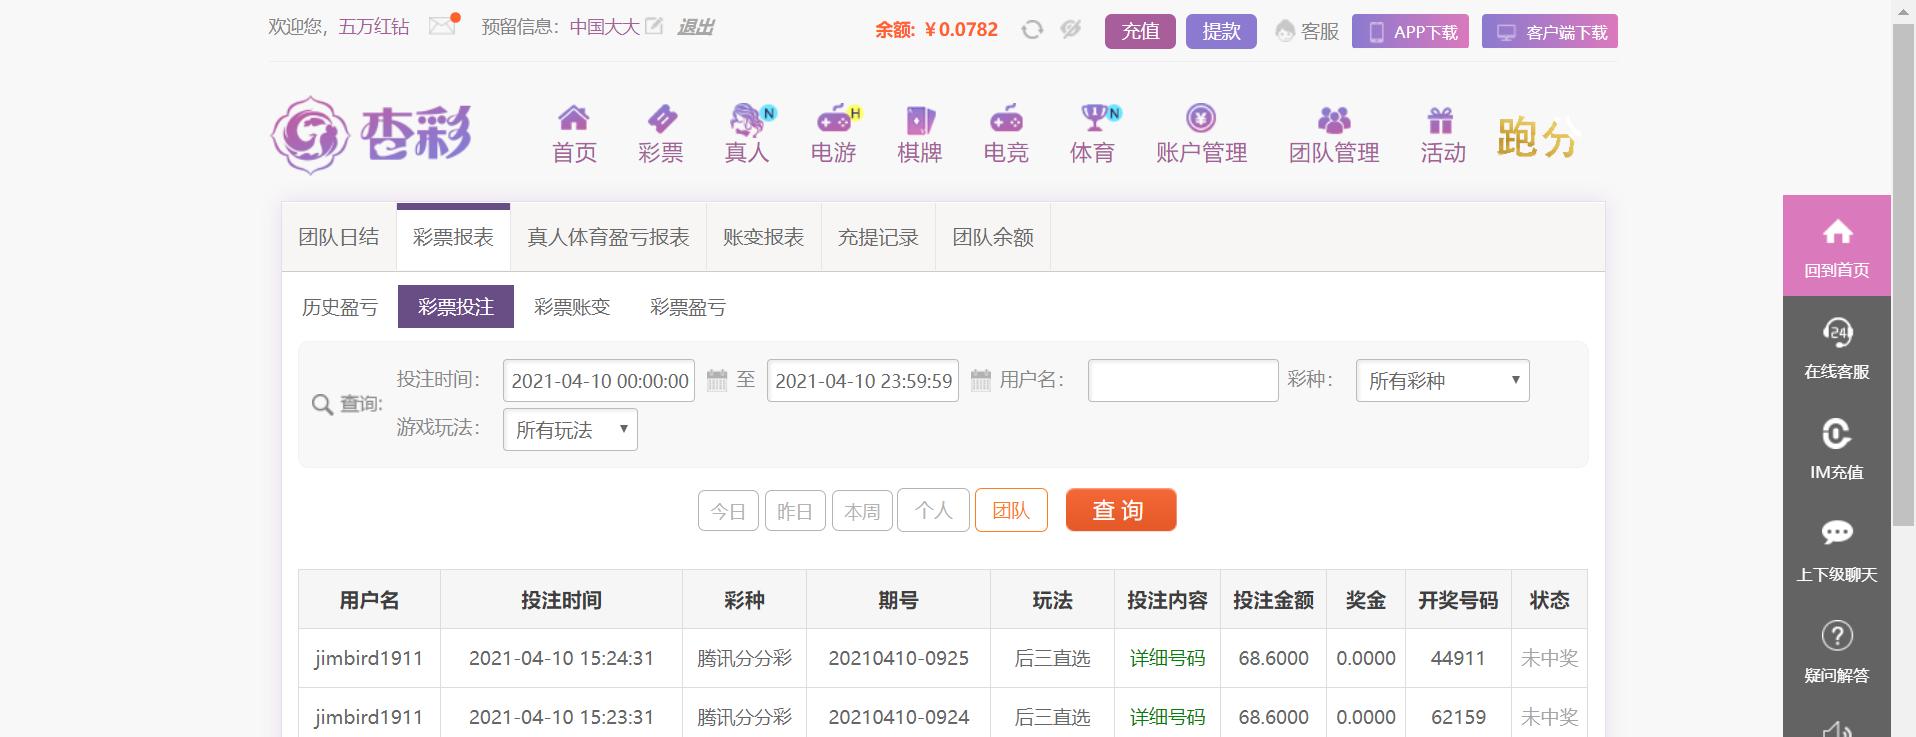1916x737 pixels.
Task: Select 彩票盈亏 sub-tab
Action: 688,307
